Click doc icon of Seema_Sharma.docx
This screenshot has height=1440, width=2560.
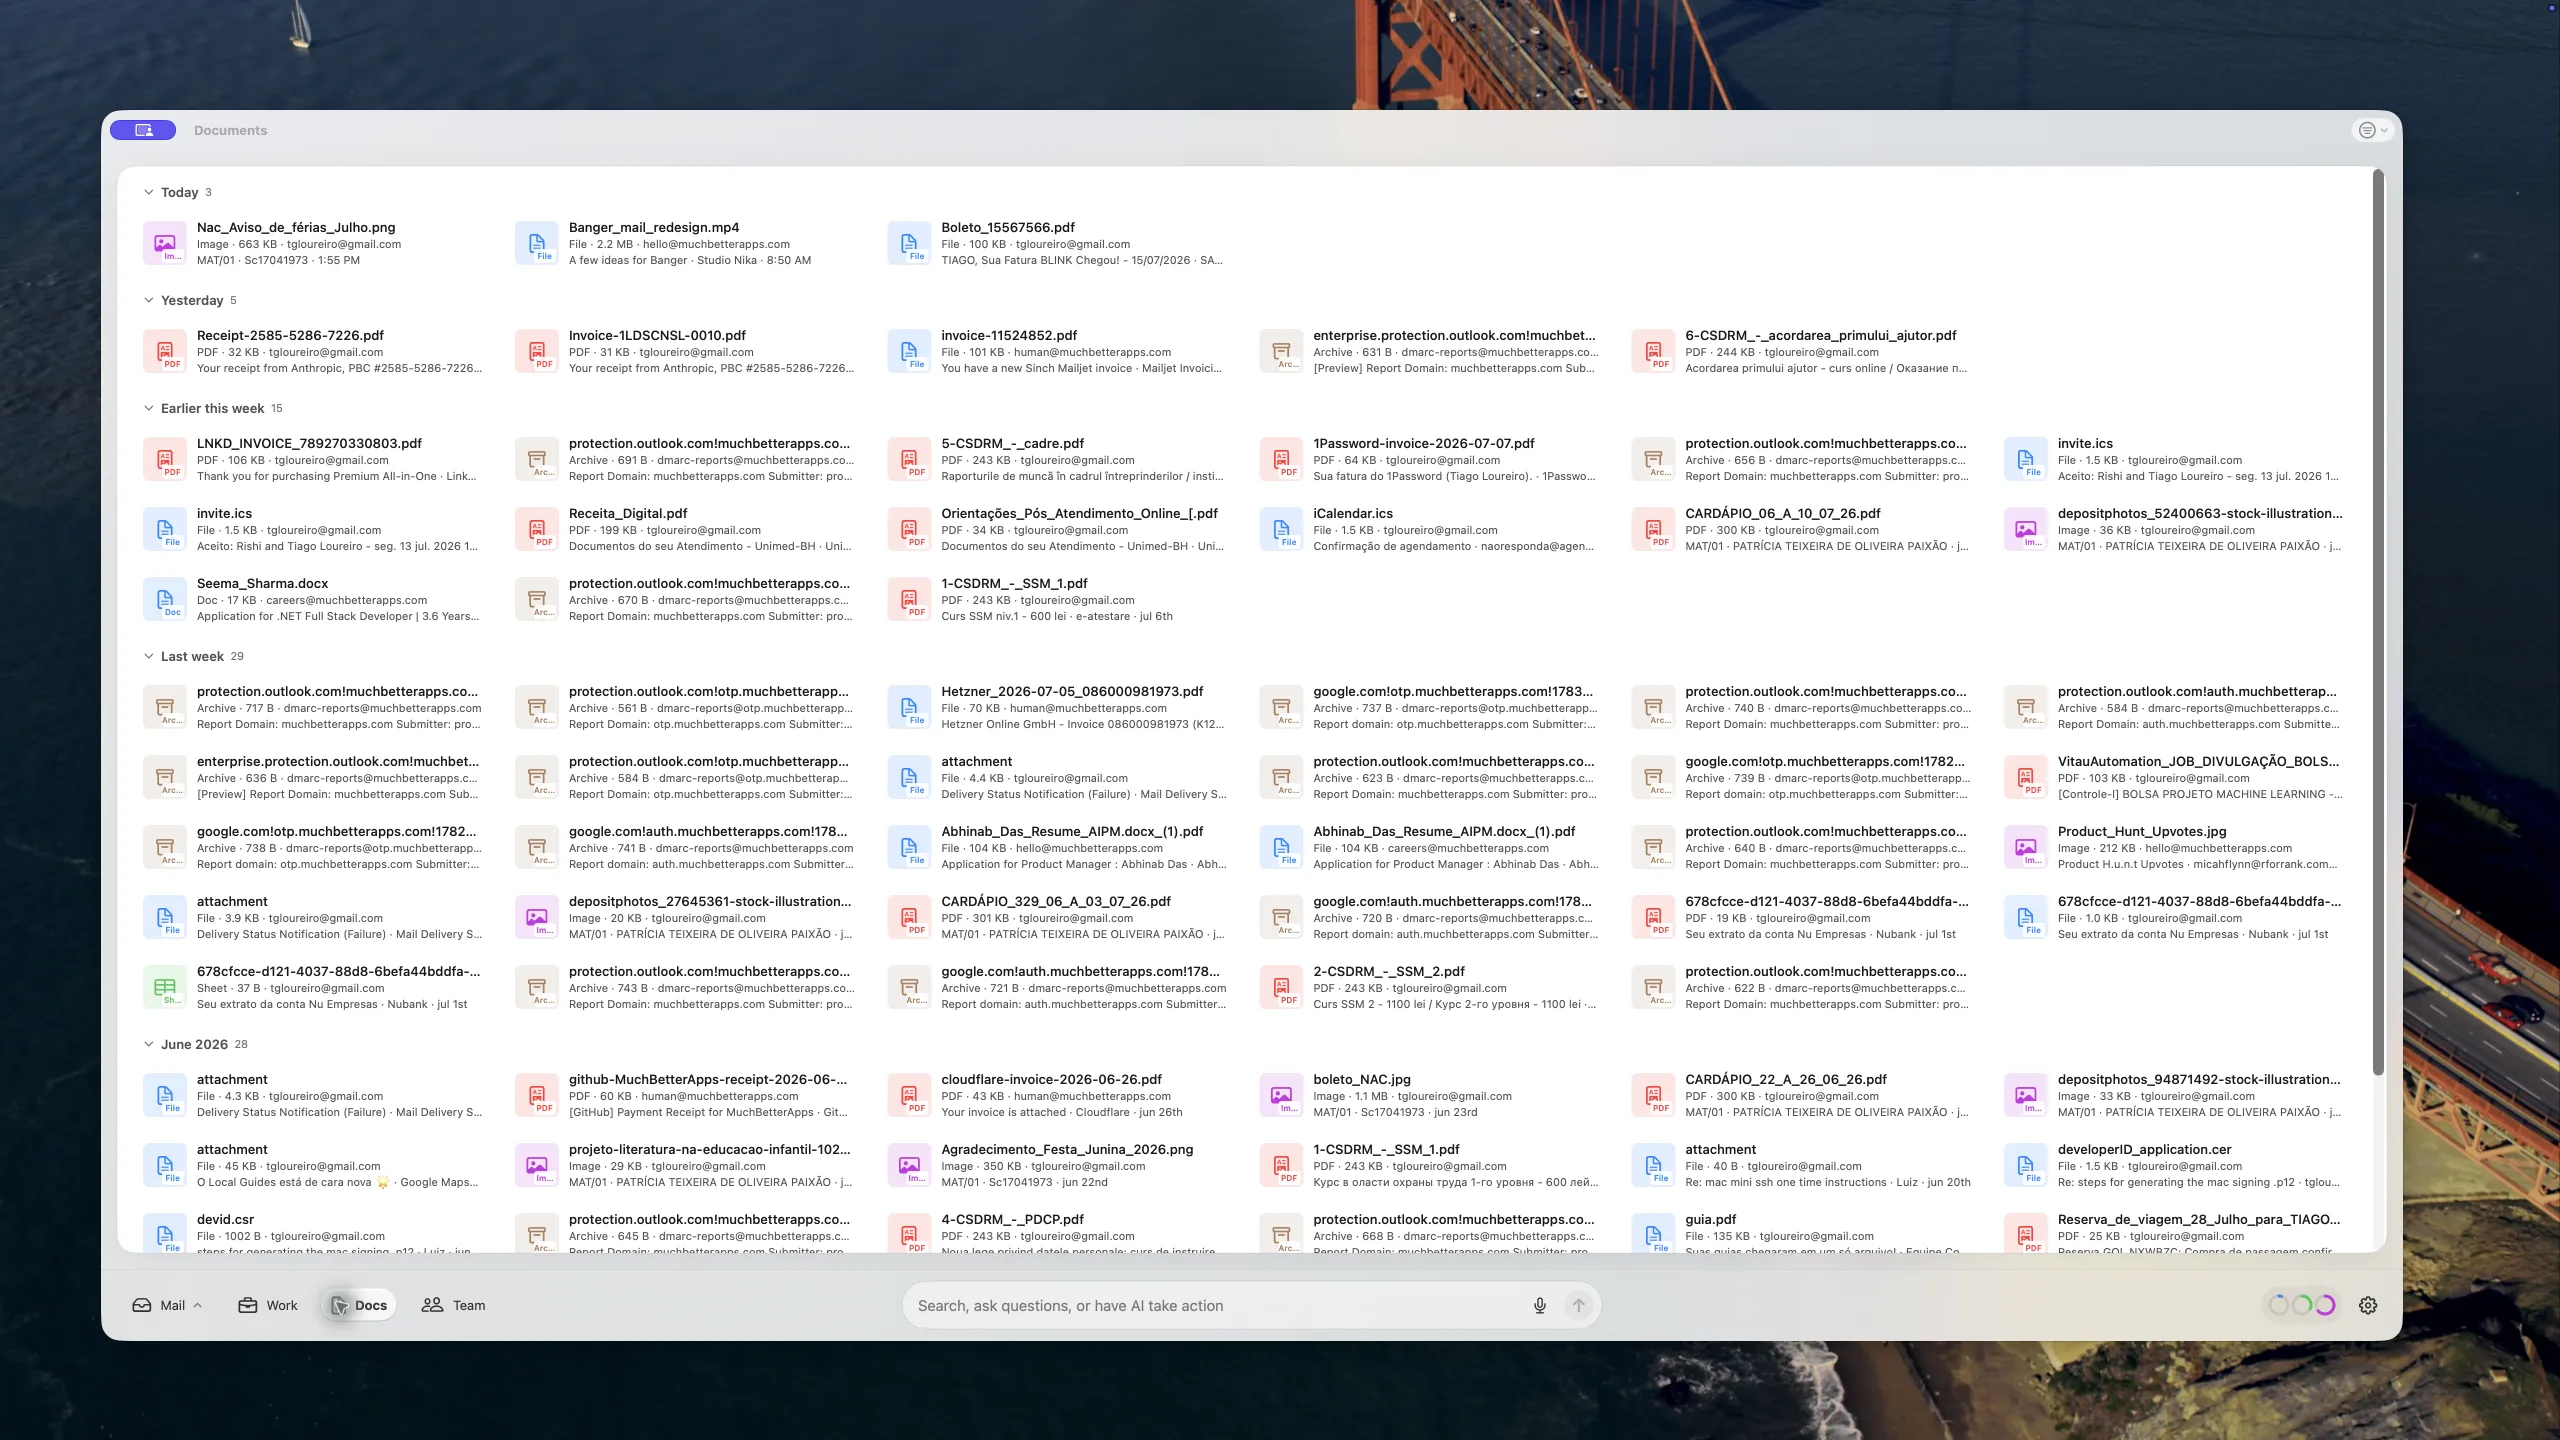click(x=165, y=599)
